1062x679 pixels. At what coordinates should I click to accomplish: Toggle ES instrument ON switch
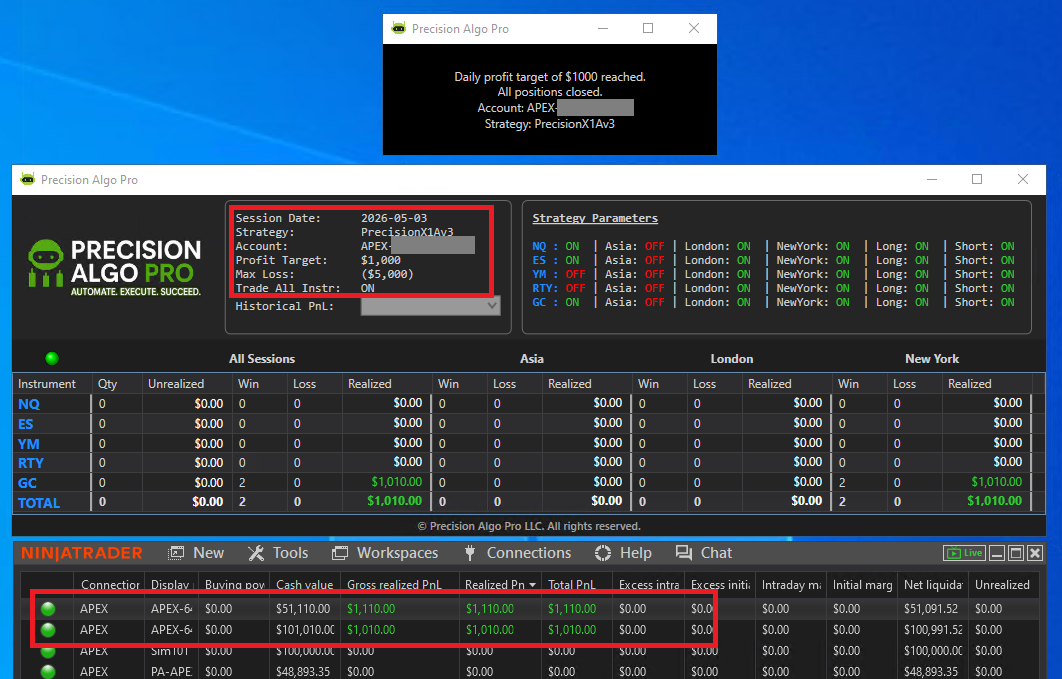(x=572, y=261)
